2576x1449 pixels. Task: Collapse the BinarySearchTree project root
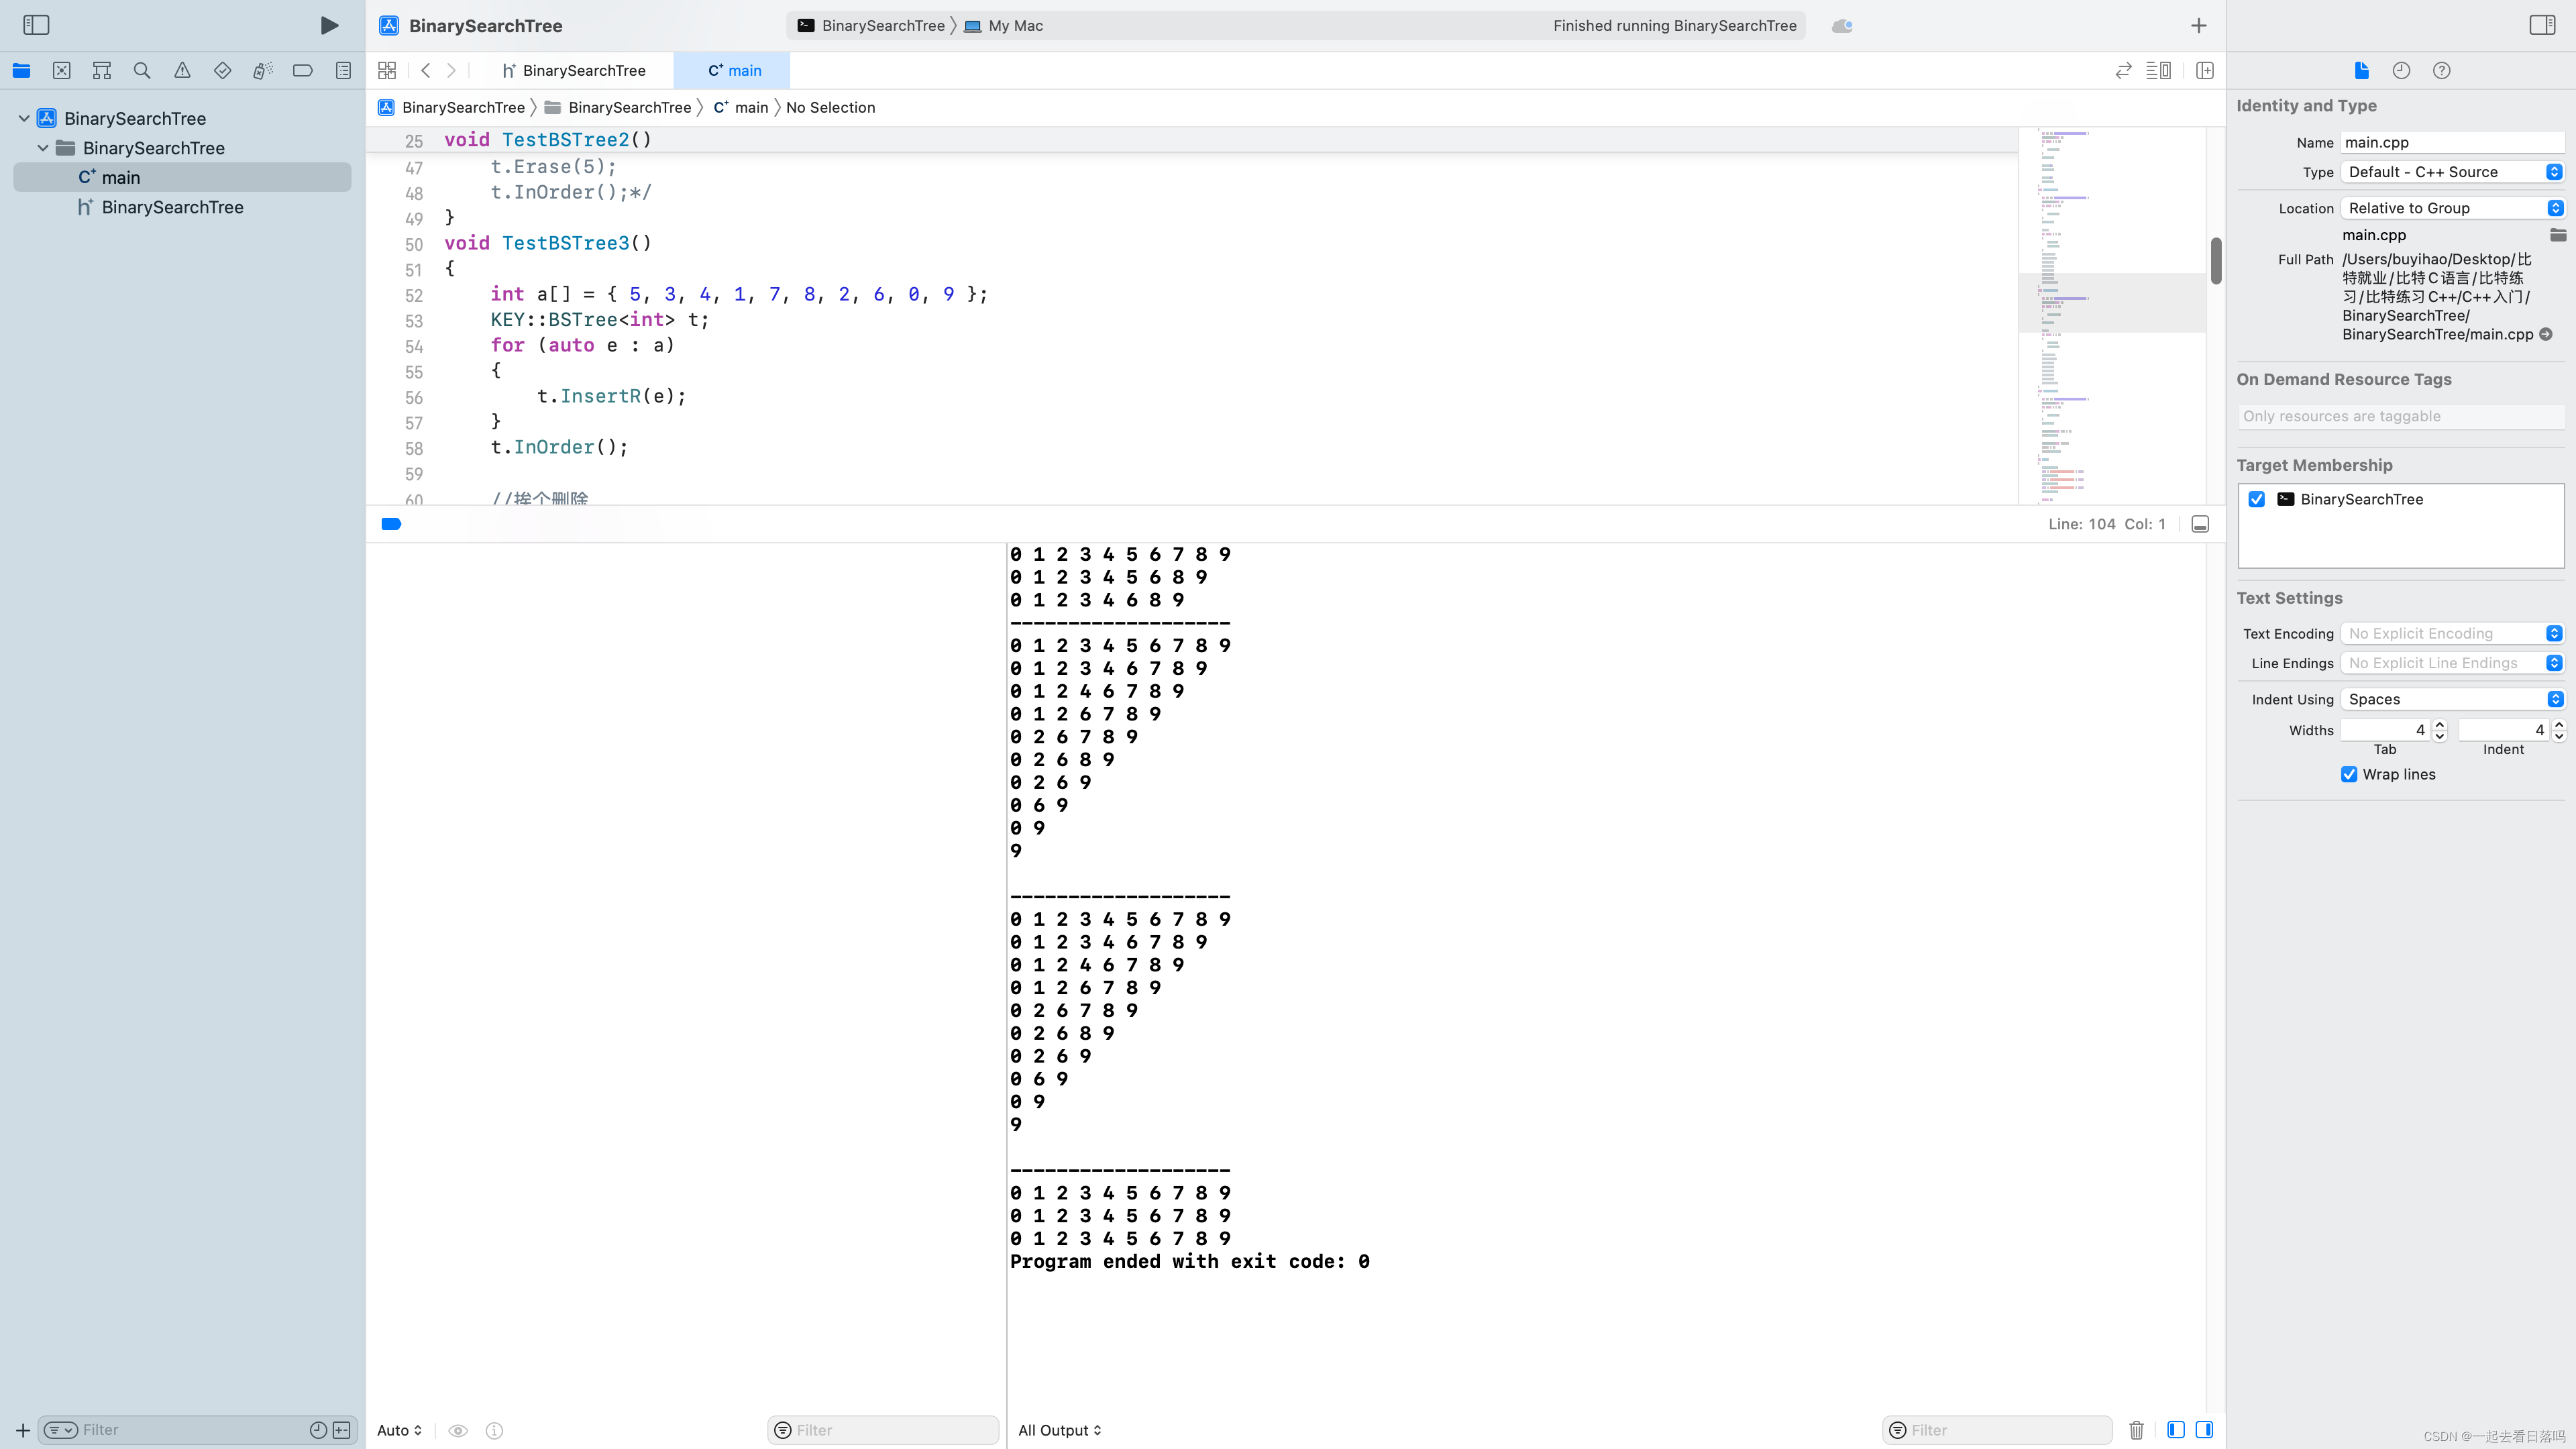24,118
